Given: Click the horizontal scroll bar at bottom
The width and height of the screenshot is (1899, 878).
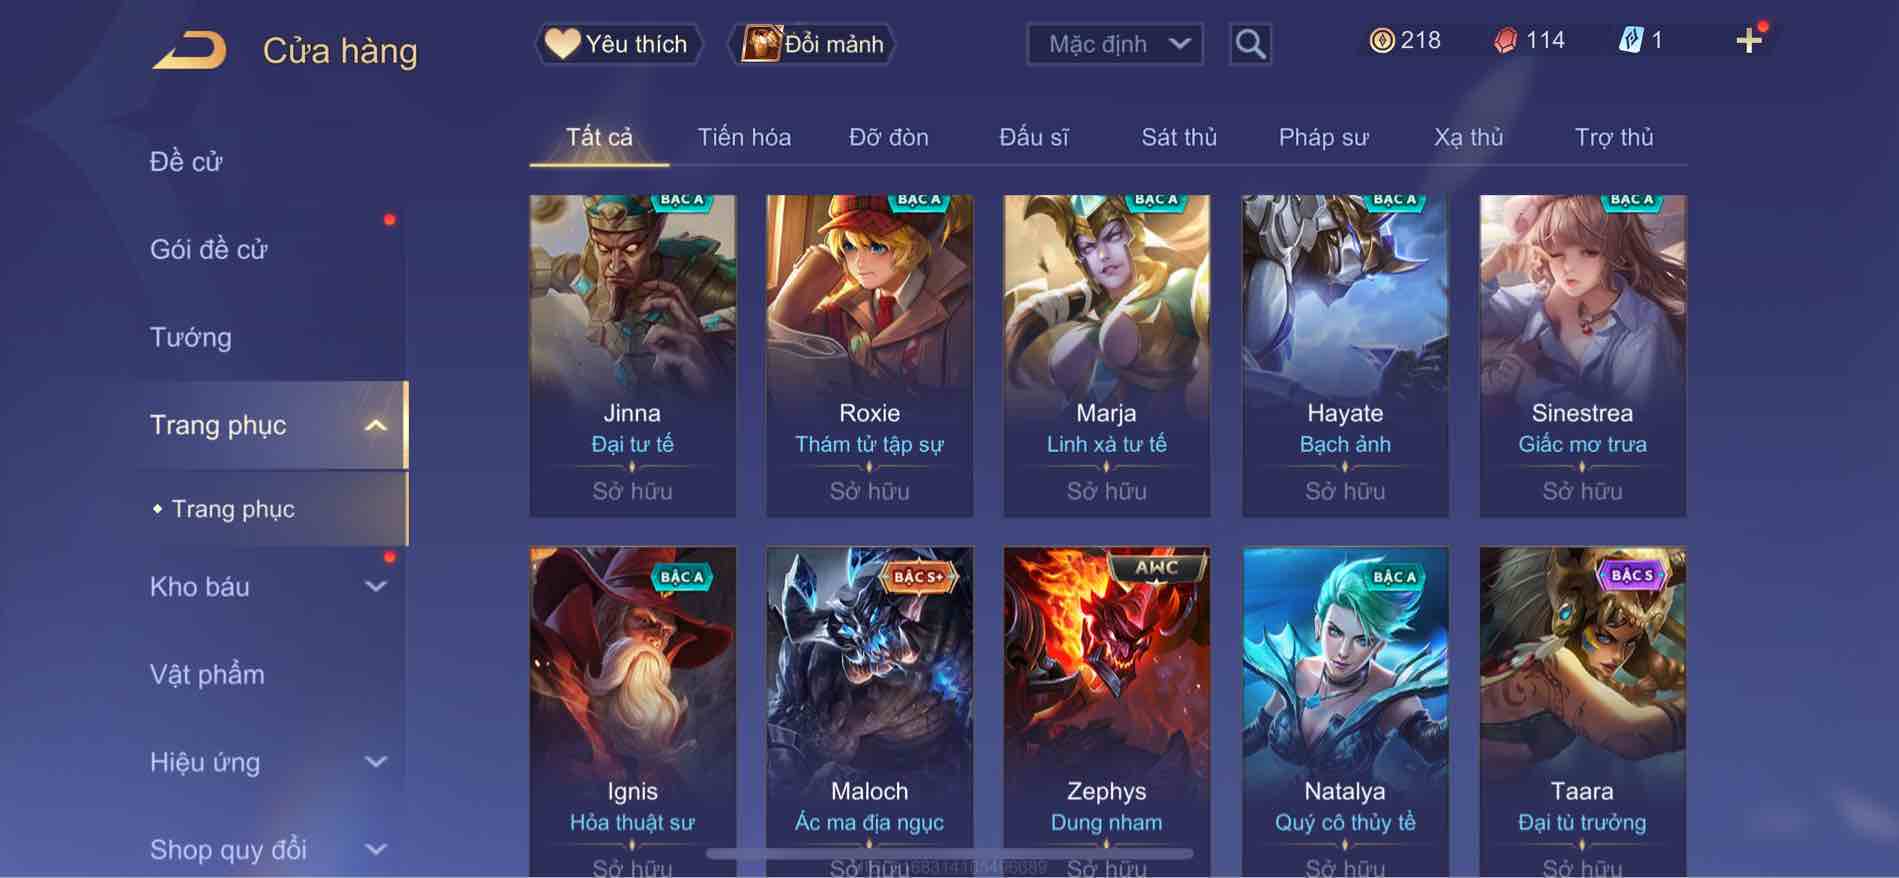Looking at the screenshot, I should pyautogui.click(x=949, y=854).
